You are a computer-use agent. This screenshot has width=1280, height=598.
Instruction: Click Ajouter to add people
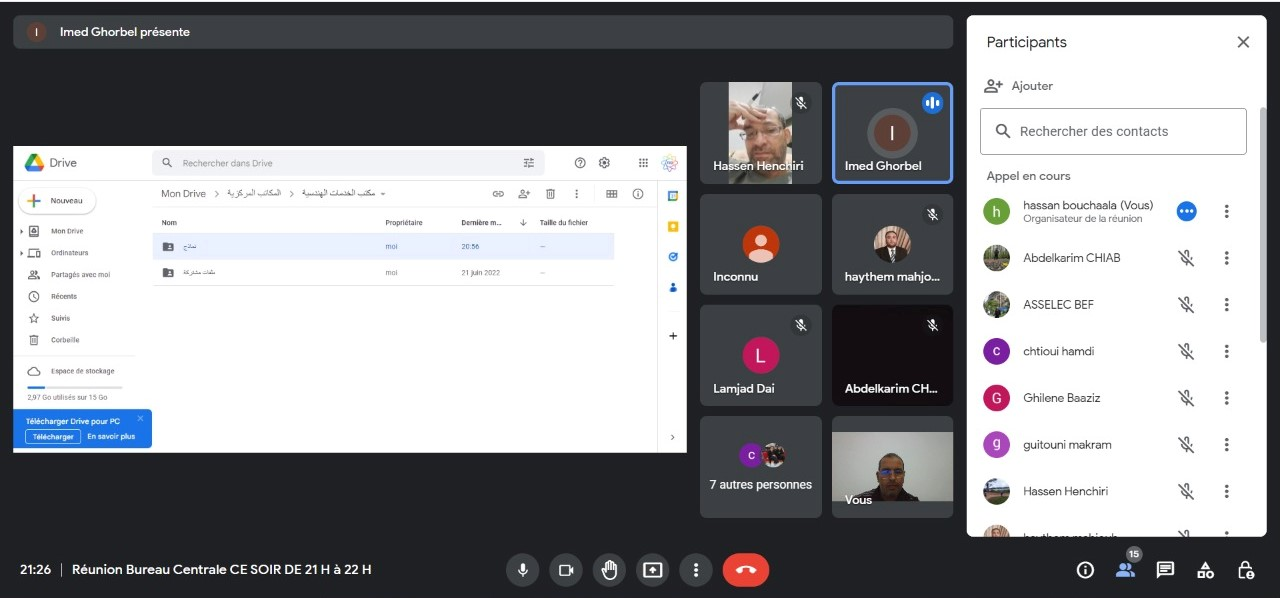pyautogui.click(x=1019, y=86)
